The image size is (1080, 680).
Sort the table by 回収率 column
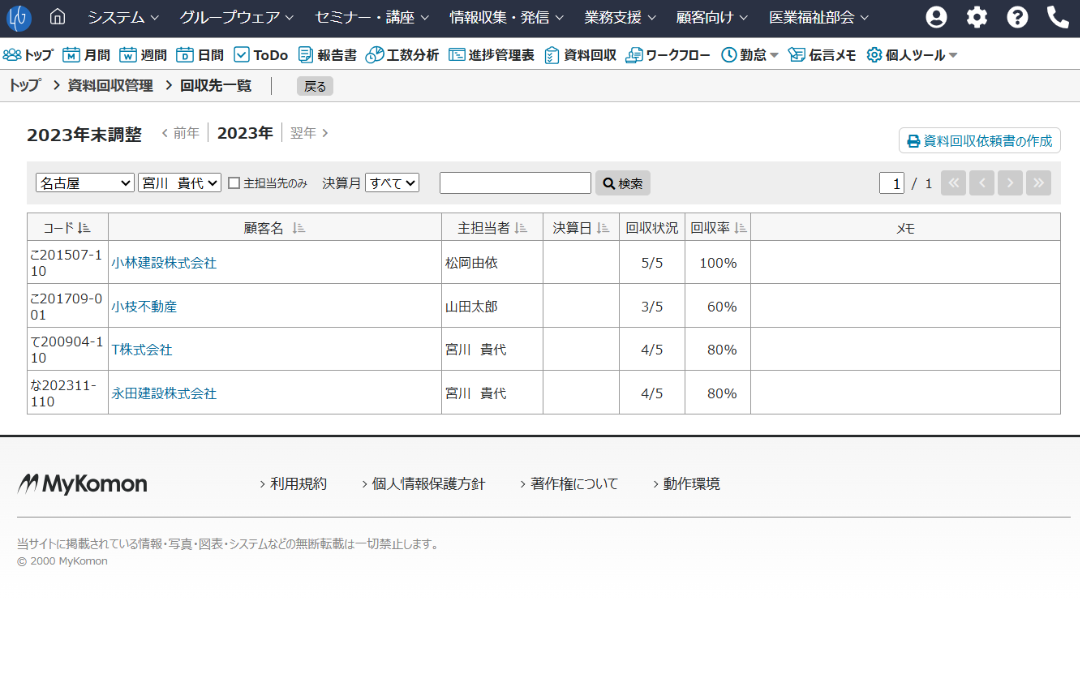coord(740,228)
